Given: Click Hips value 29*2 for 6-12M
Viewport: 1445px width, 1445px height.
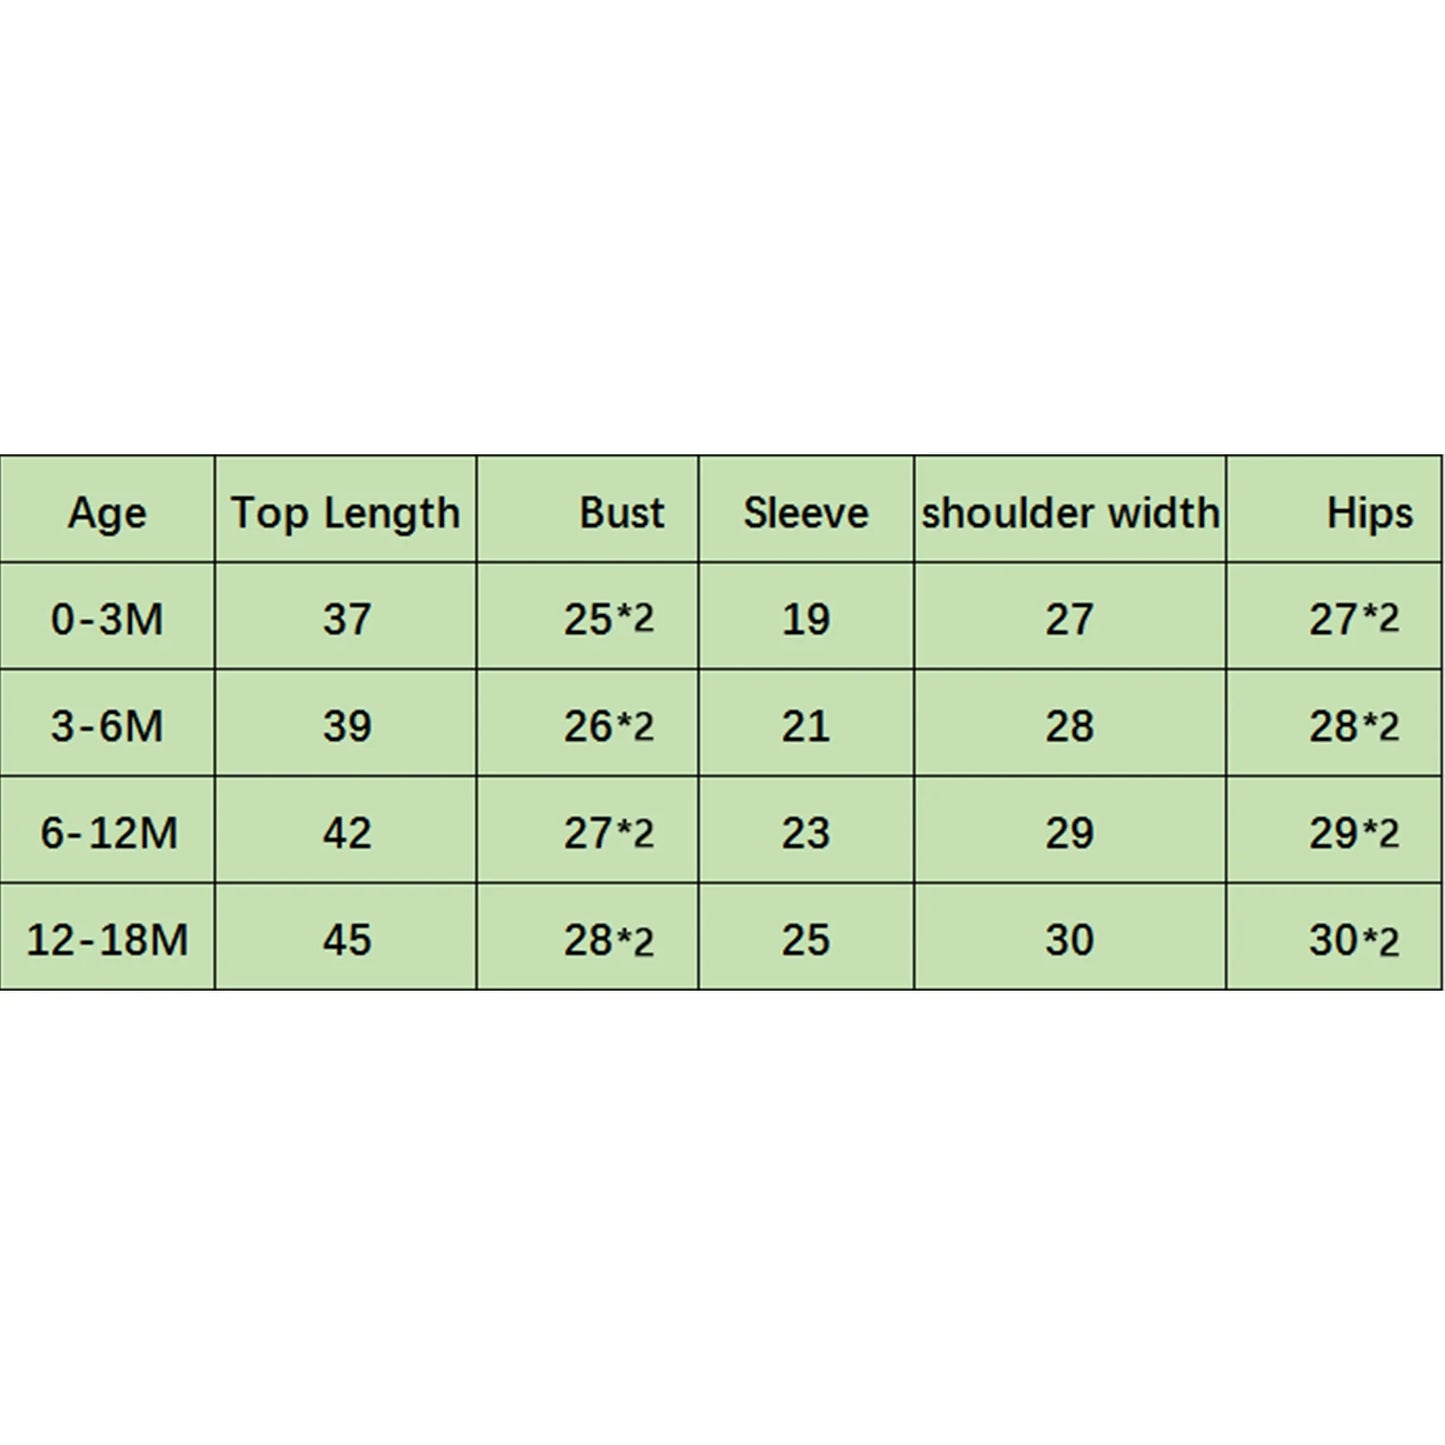Looking at the screenshot, I should [1354, 833].
